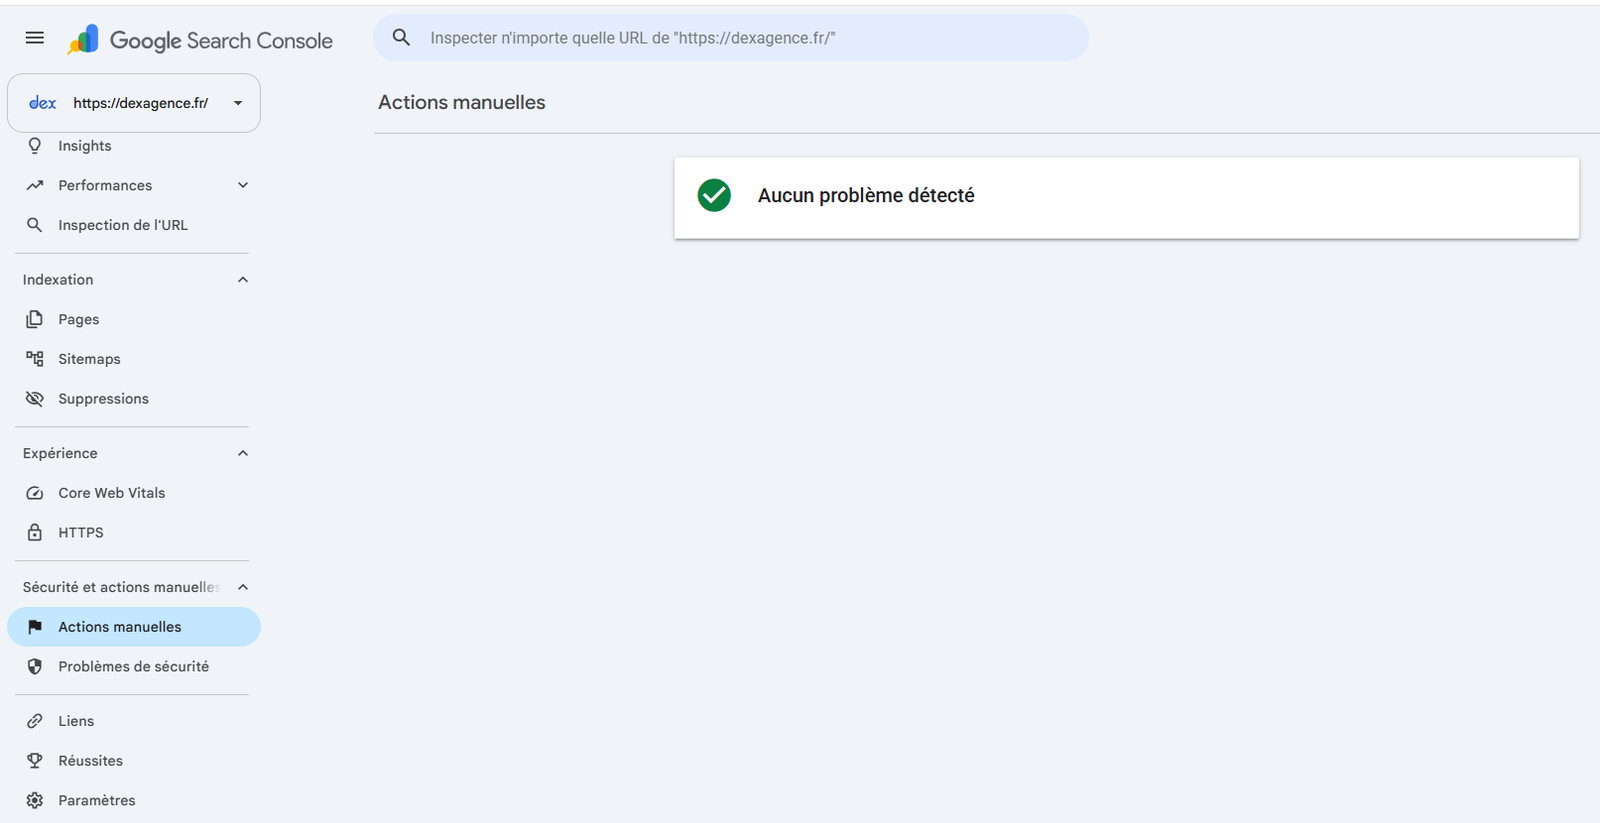This screenshot has height=823, width=1600.
Task: Click the dex property favicon
Action: click(x=42, y=103)
